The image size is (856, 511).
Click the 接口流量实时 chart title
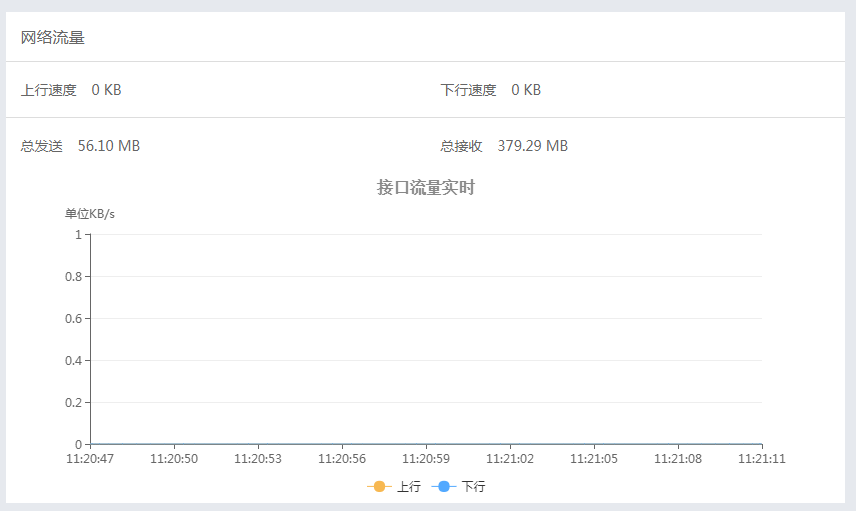[426, 188]
